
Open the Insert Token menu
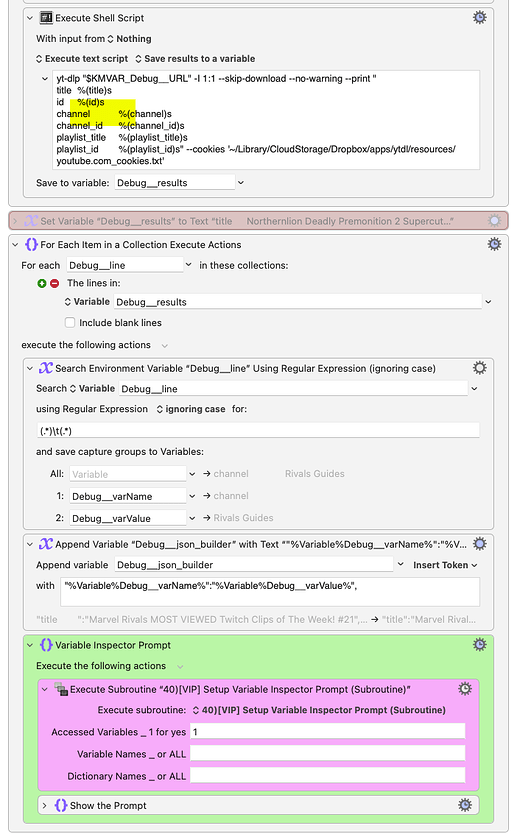coord(445,565)
